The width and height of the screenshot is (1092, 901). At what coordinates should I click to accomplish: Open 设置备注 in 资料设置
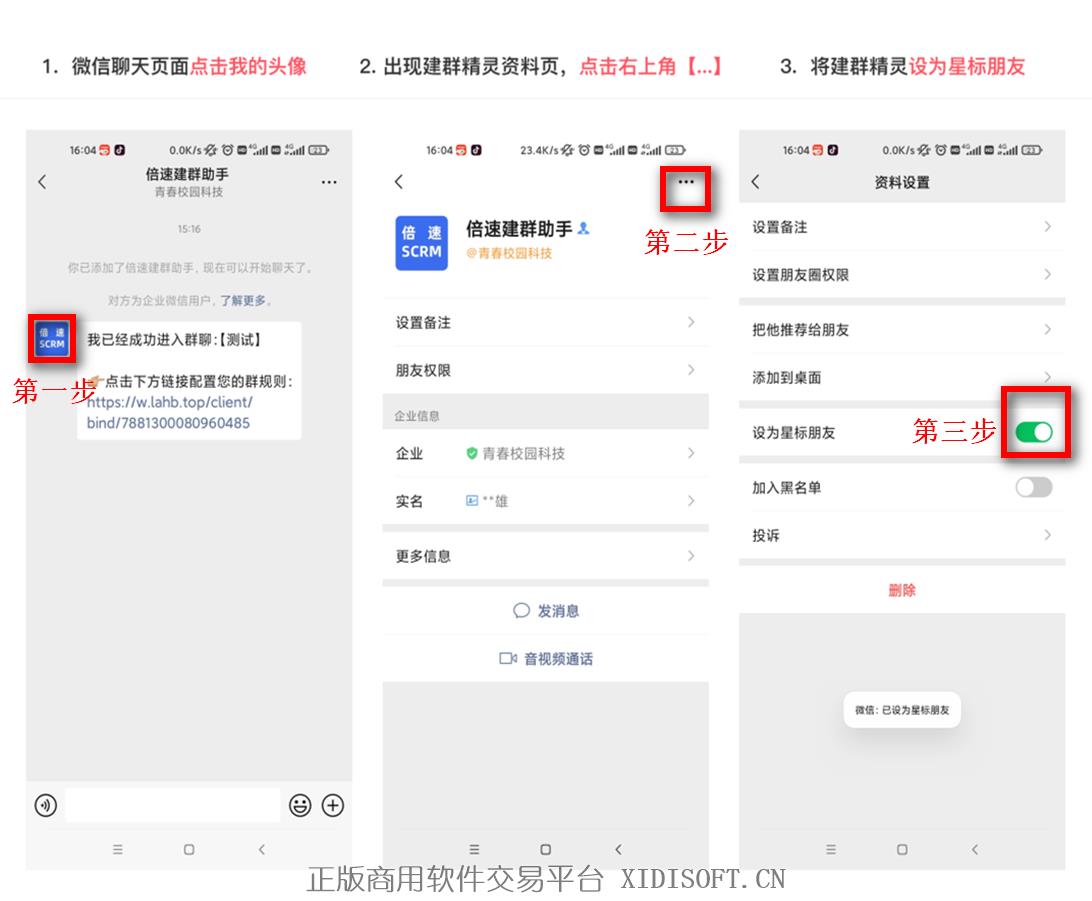pyautogui.click(x=902, y=227)
